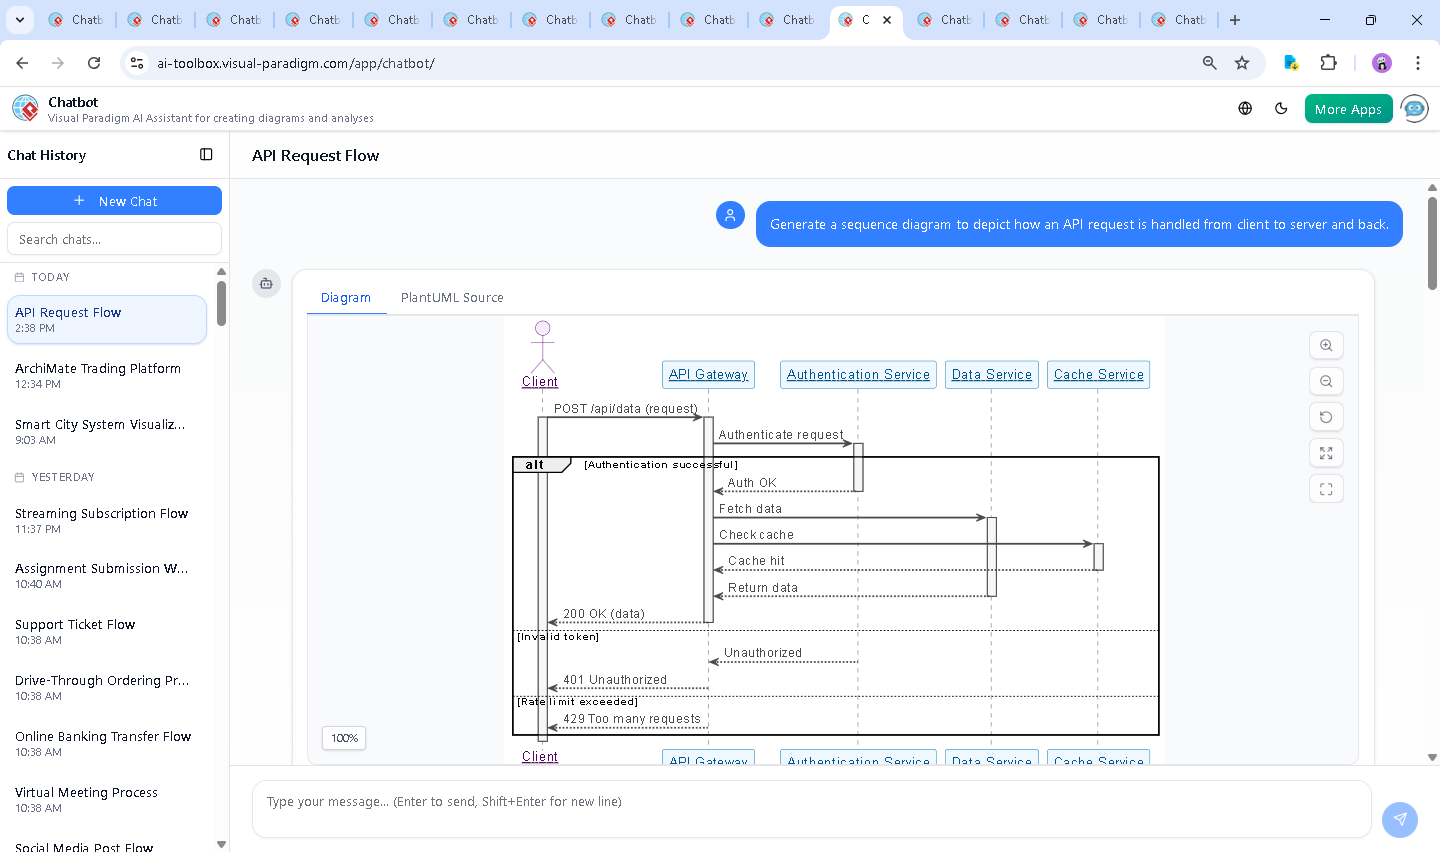Click the More Apps button
The width and height of the screenshot is (1440, 852).
click(1348, 109)
